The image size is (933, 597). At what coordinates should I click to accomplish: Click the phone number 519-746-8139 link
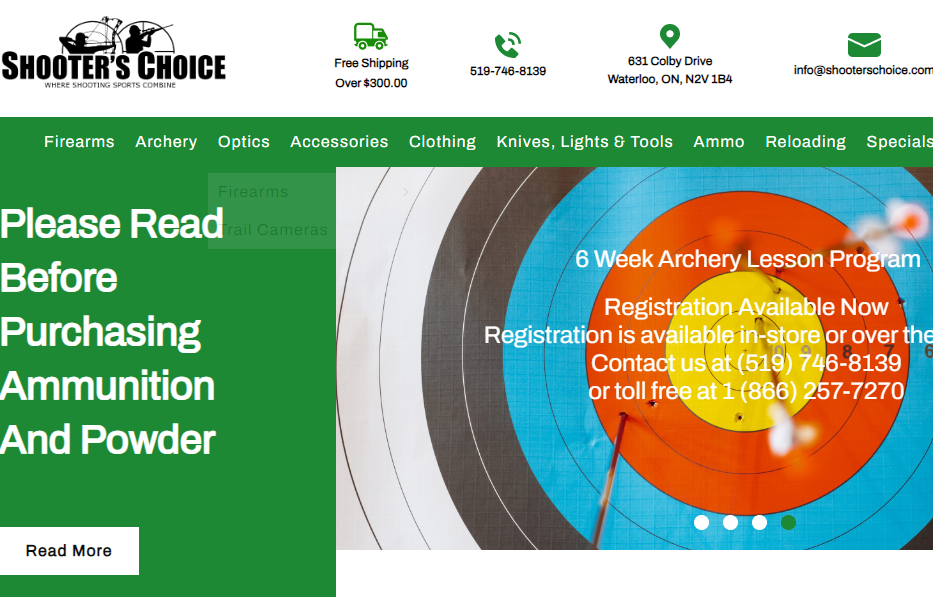click(x=507, y=71)
